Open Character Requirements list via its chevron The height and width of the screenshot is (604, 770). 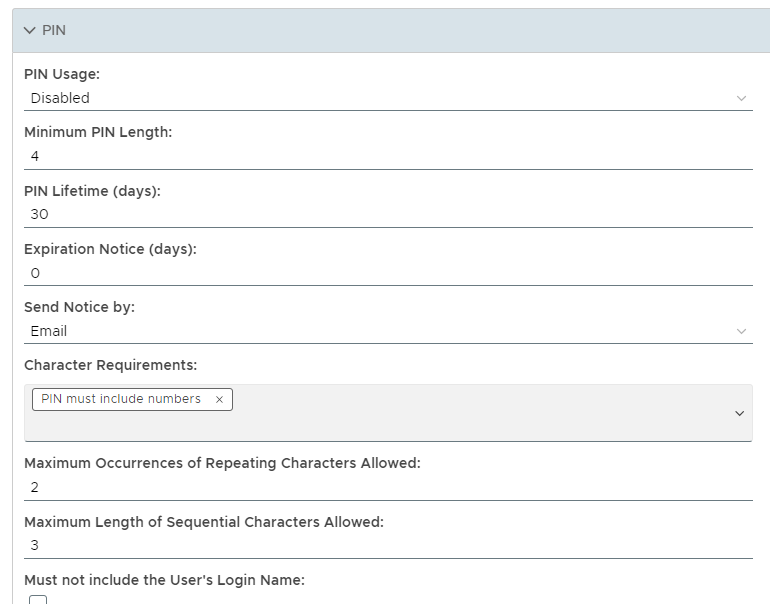740,413
